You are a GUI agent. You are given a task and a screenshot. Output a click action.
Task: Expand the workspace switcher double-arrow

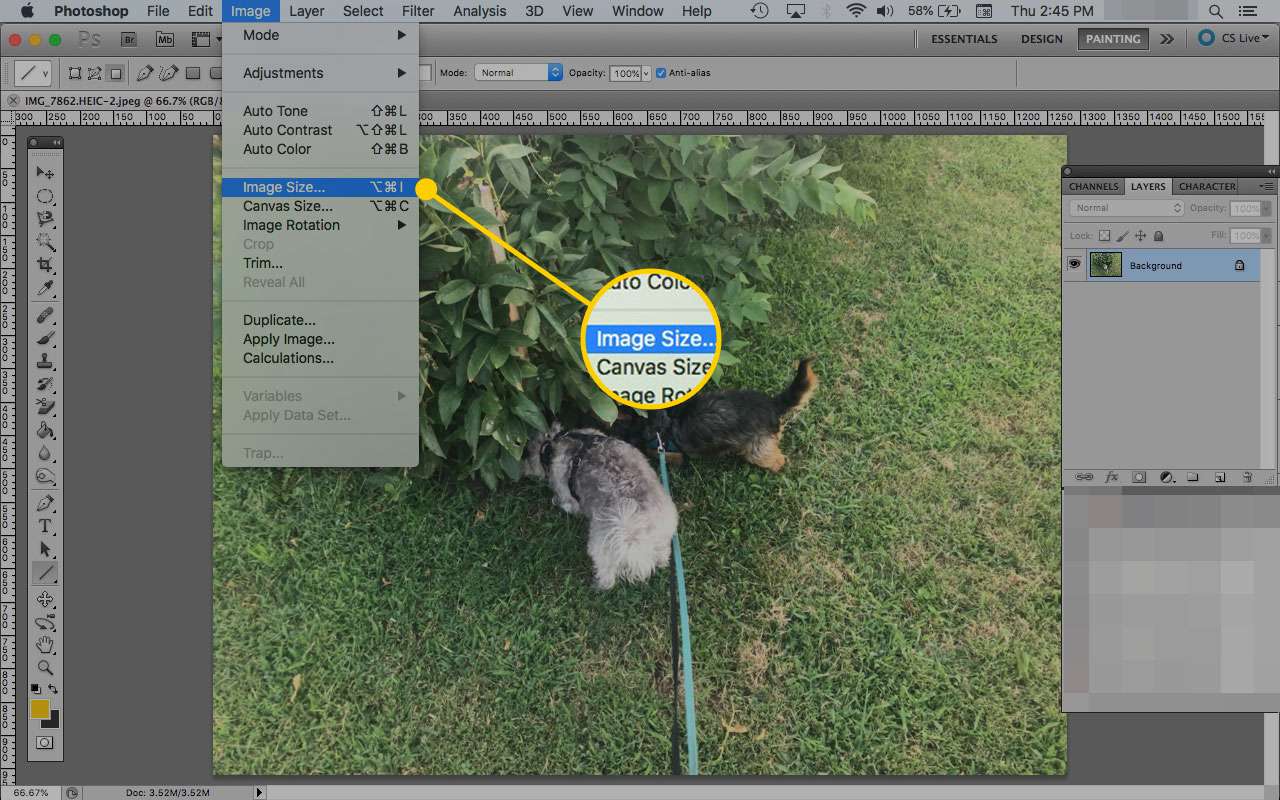pos(1167,39)
